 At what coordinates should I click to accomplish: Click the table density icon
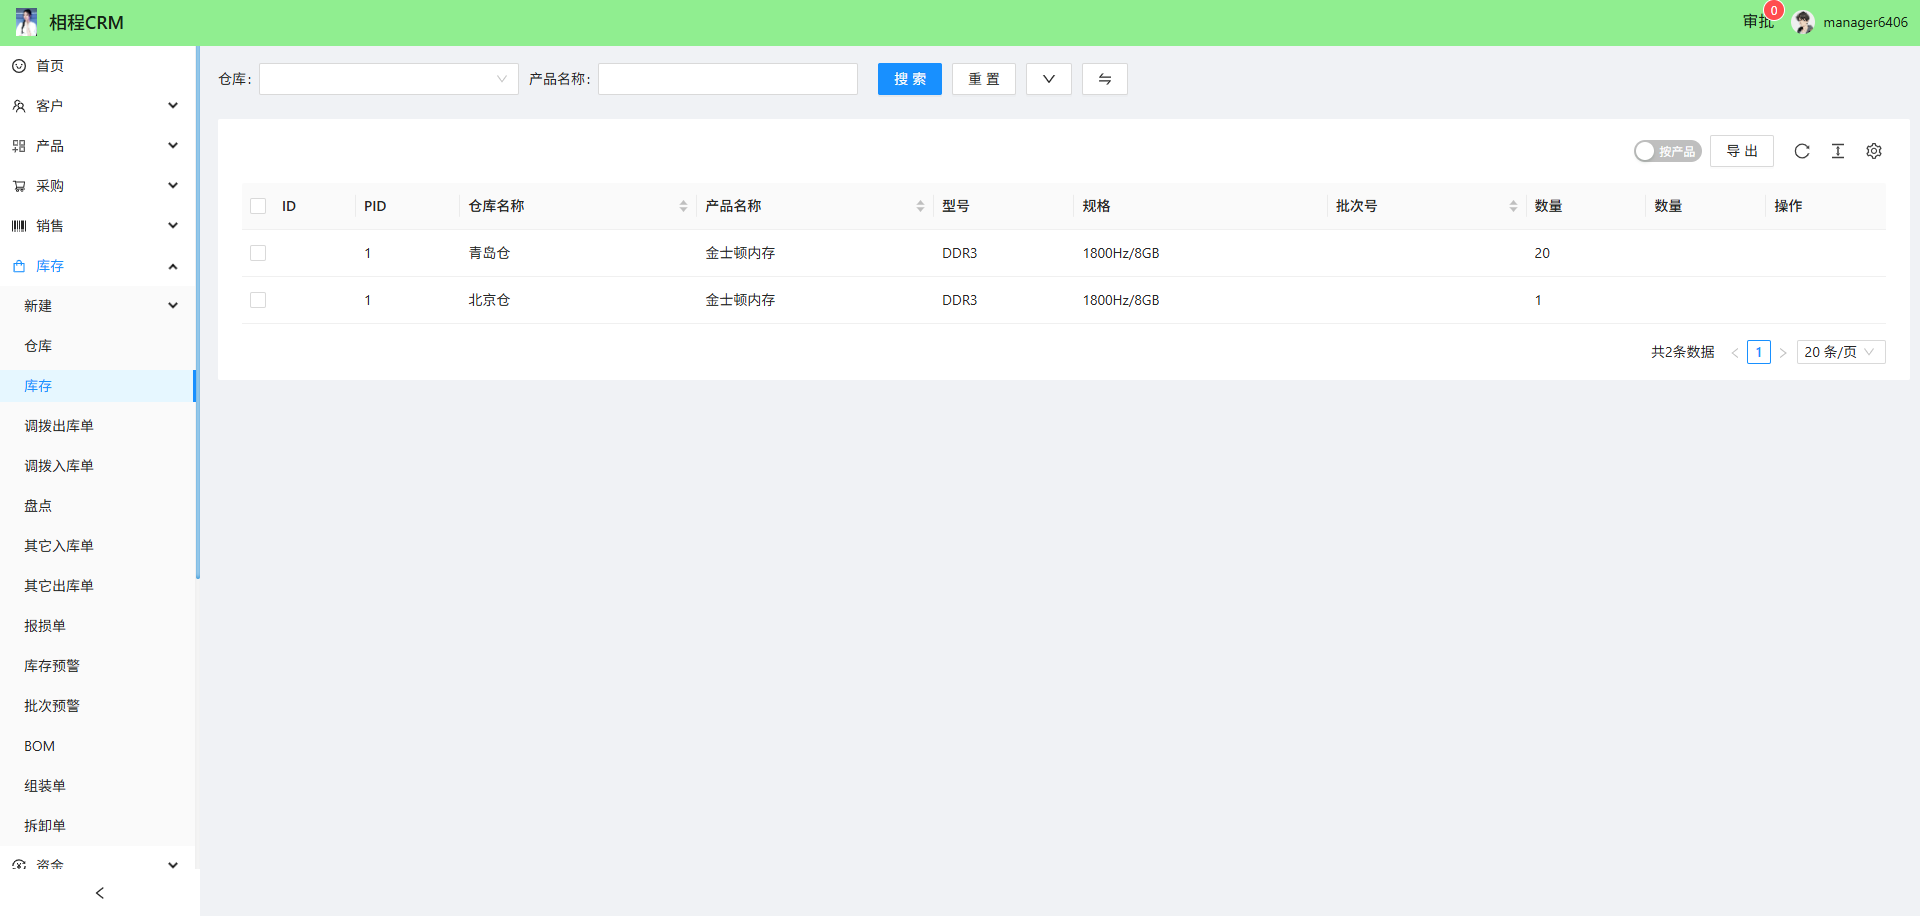click(x=1837, y=151)
